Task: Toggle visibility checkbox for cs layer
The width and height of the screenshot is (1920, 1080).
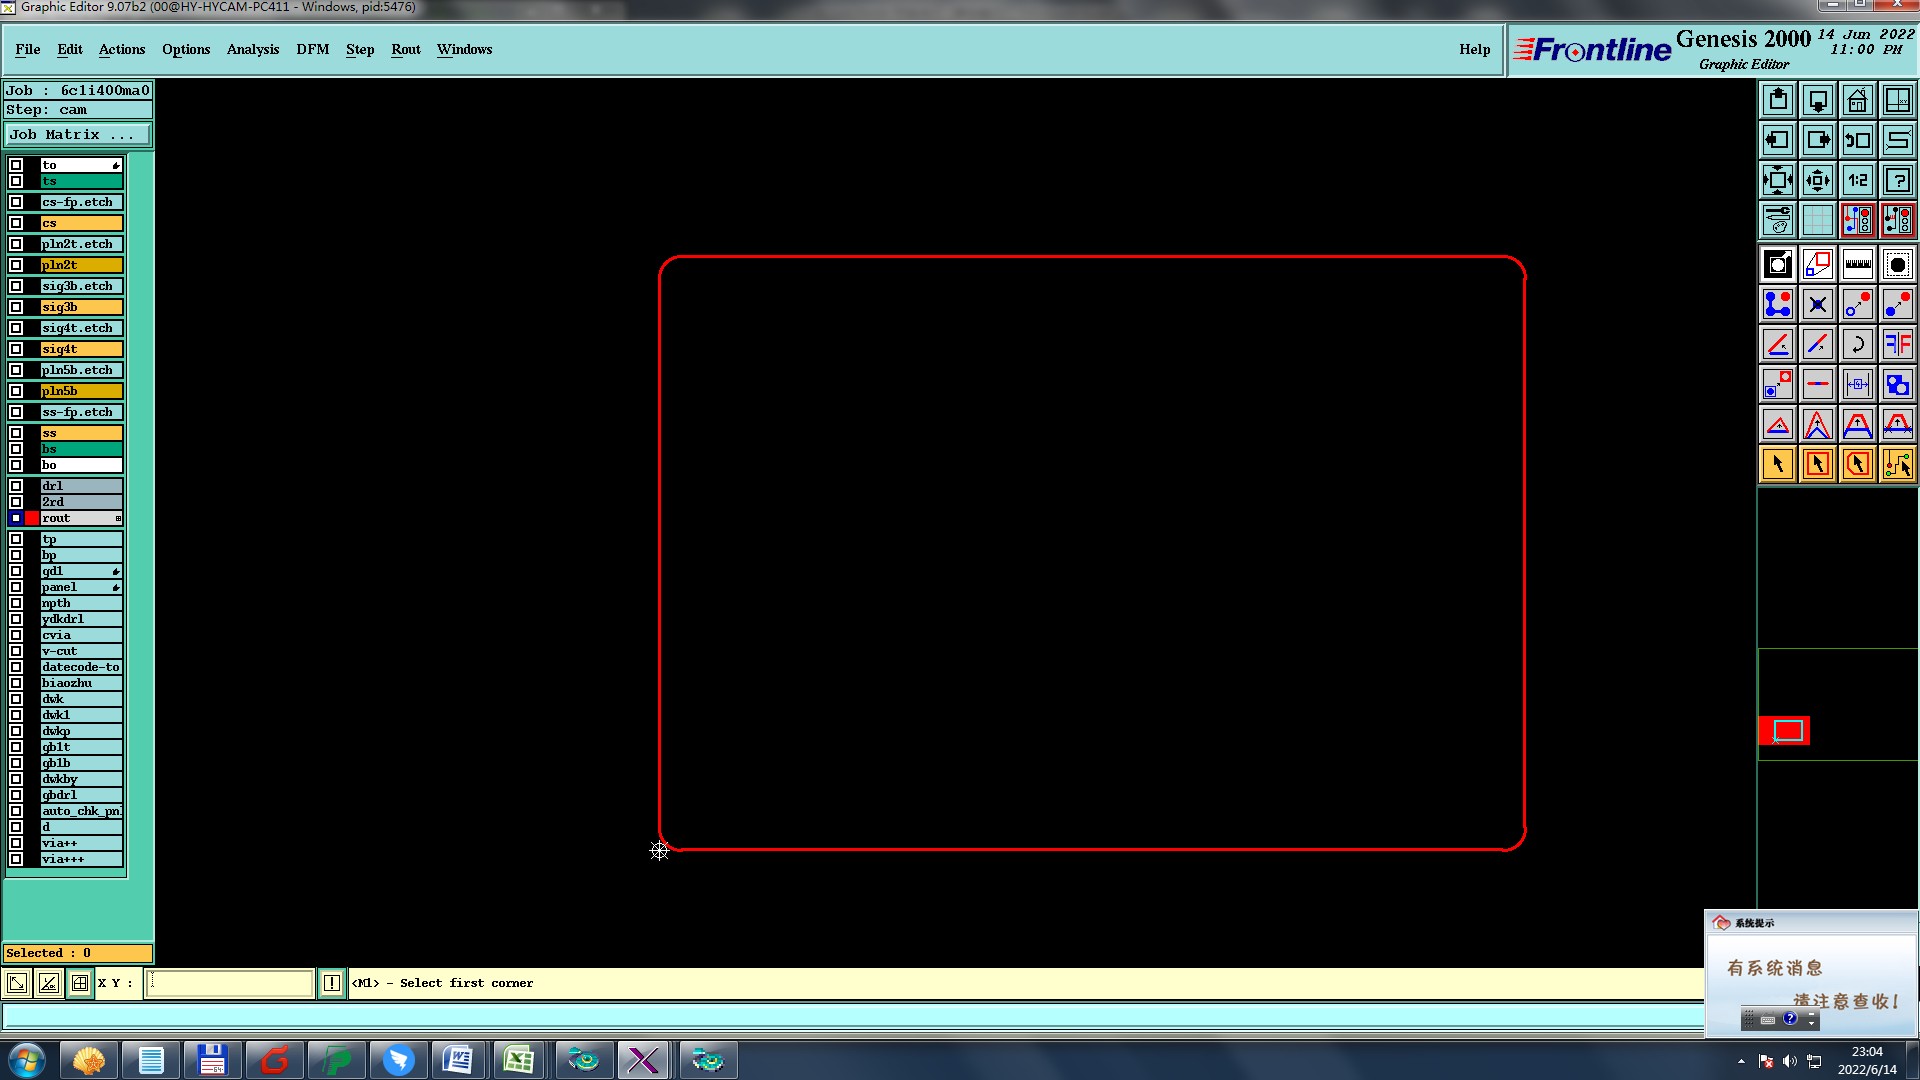Action: (x=16, y=223)
